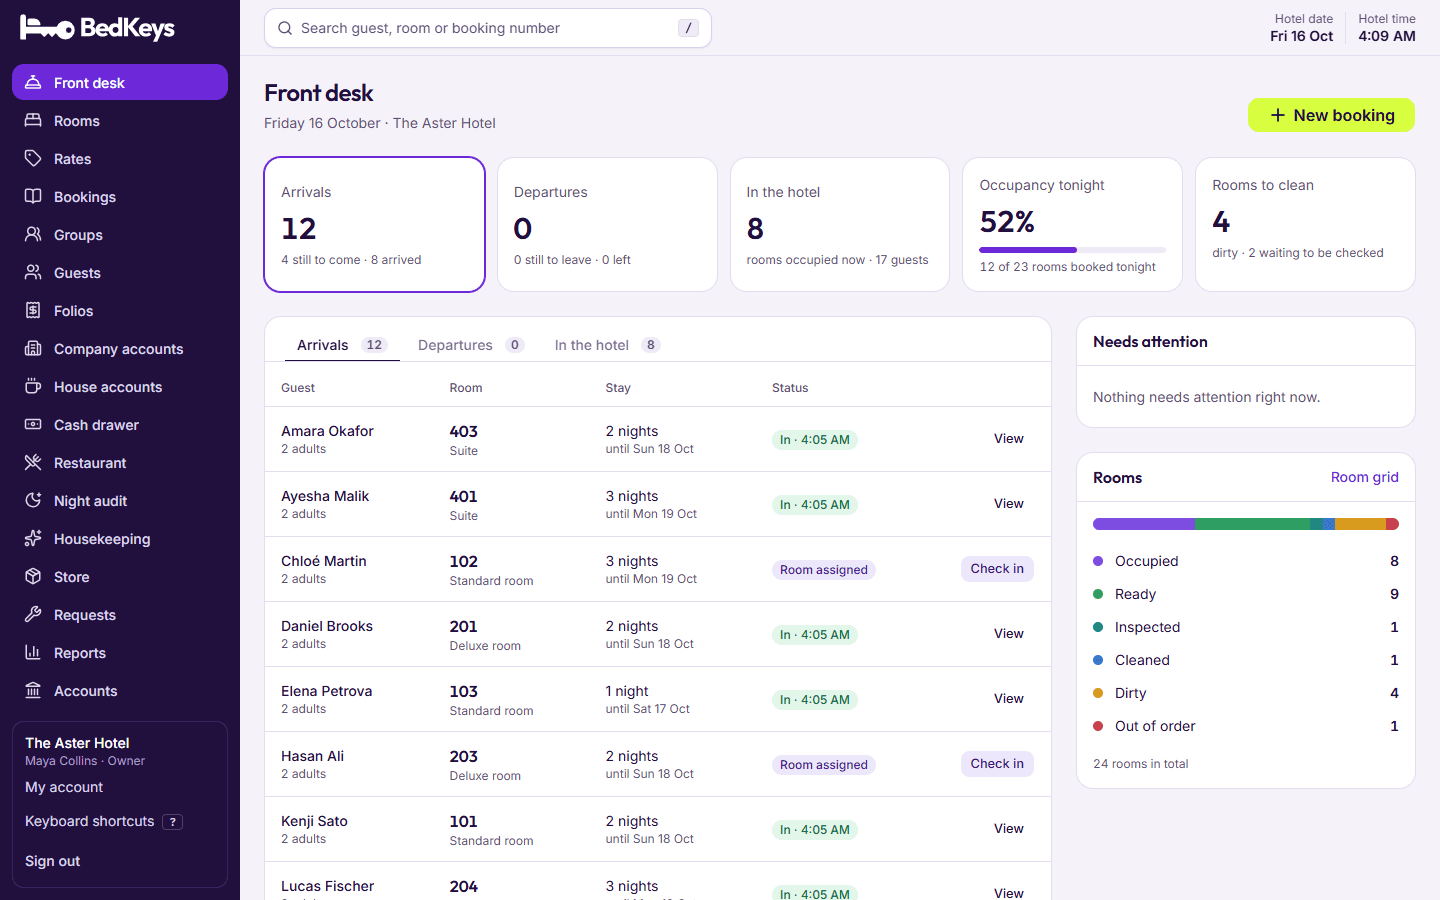Image resolution: width=1440 pixels, height=900 pixels.
Task: Check in Hasan Ali
Action: [997, 764]
